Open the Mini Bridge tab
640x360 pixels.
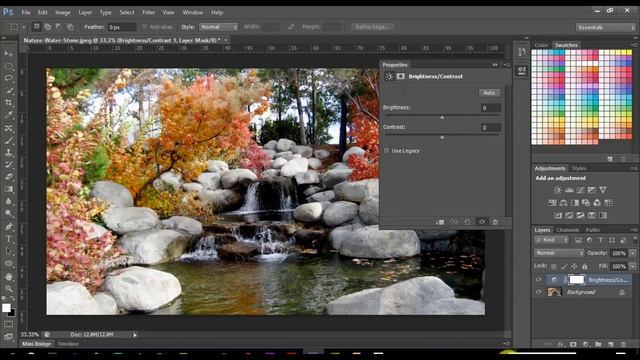pos(36,344)
